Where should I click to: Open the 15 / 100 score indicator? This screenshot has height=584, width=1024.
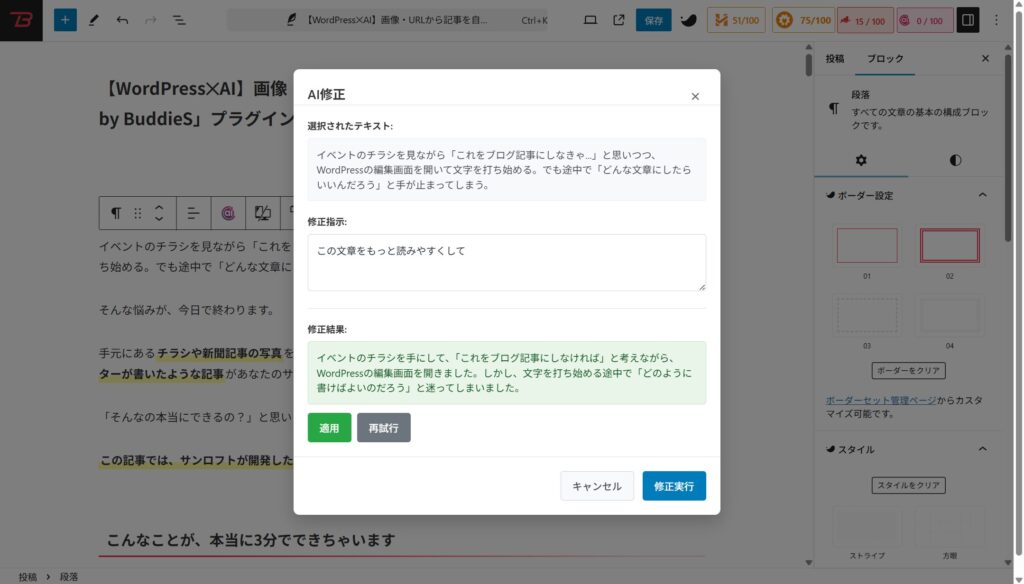[865, 20]
